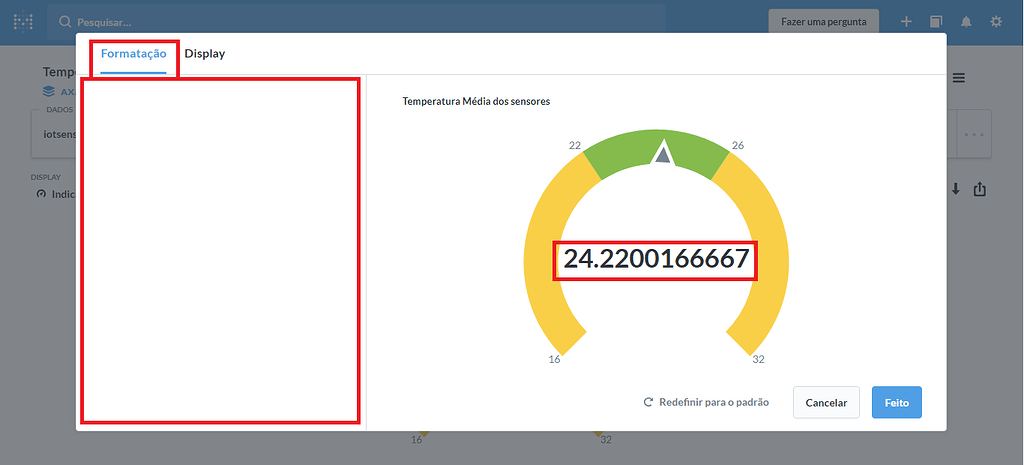This screenshot has height=465, width=1024.
Task: Click the gauge needle pointer
Action: (x=661, y=153)
